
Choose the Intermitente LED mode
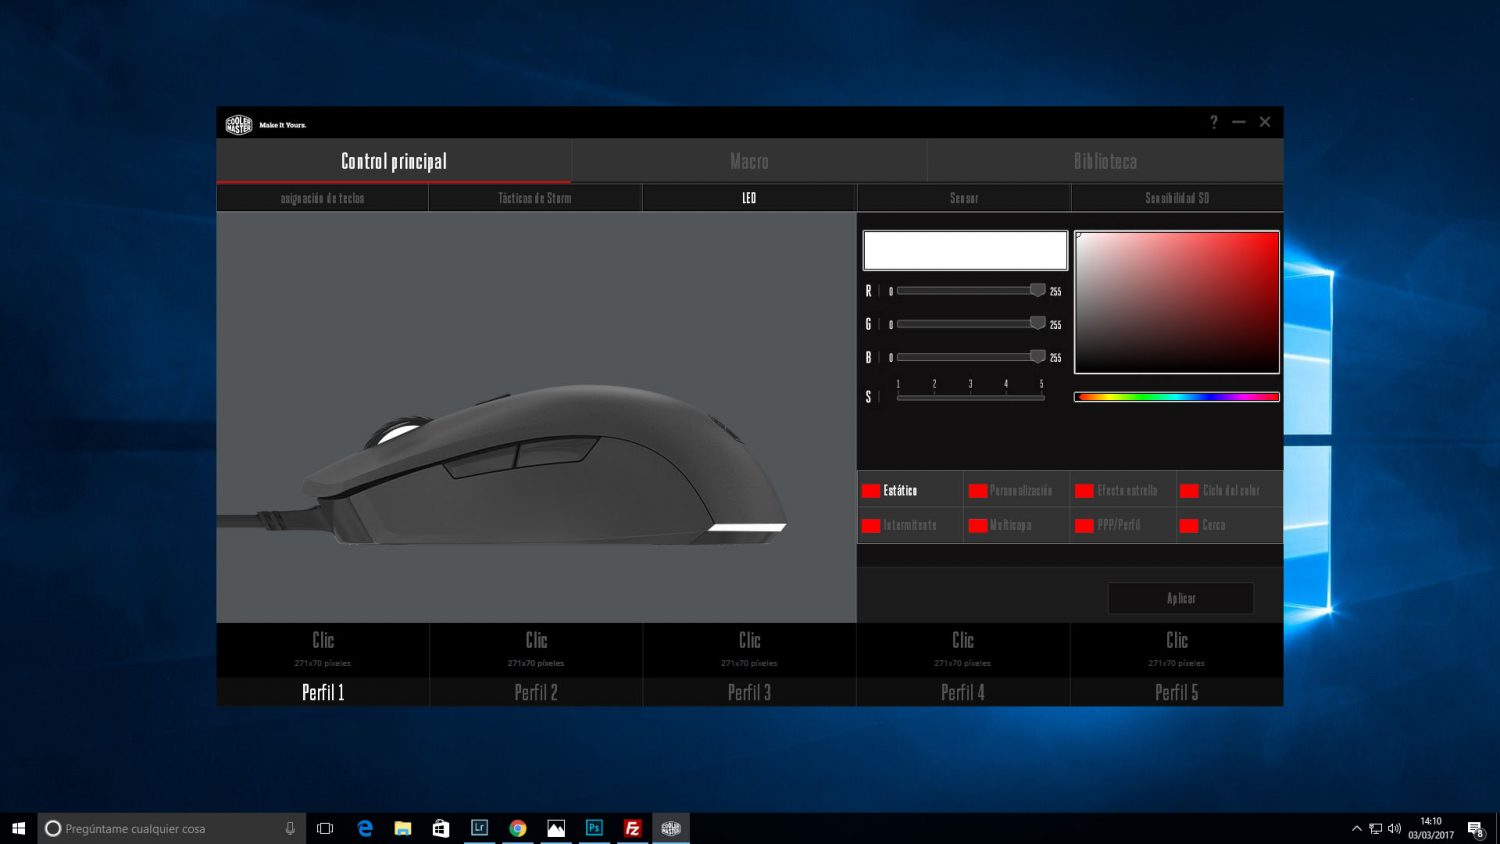(x=909, y=525)
